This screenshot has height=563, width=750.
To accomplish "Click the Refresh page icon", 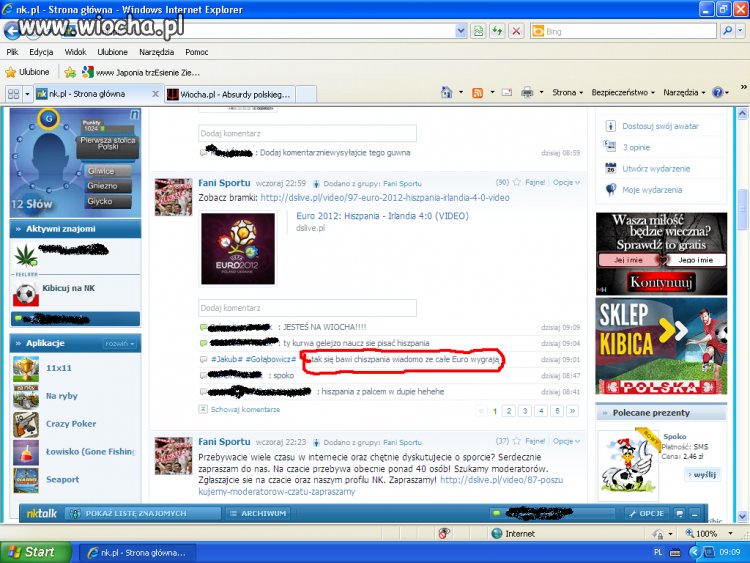I will click(x=497, y=31).
